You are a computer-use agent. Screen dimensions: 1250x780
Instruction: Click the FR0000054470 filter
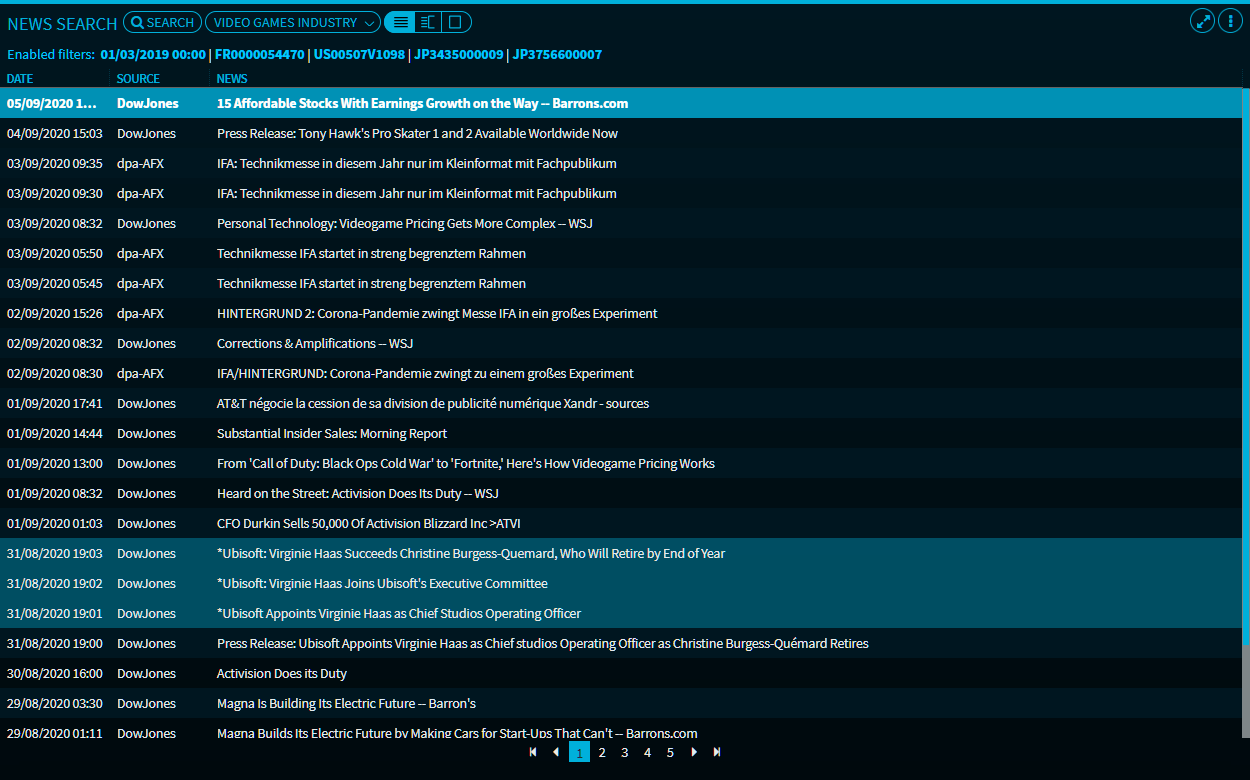point(259,55)
